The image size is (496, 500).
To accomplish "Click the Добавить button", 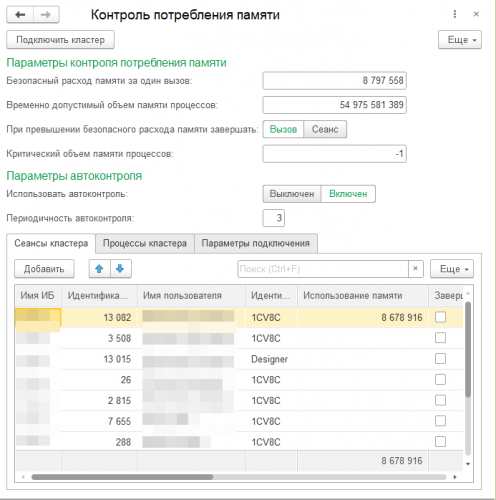I will 44,269.
